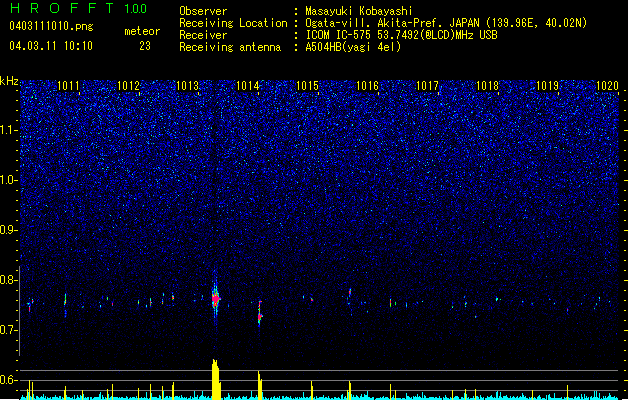Select the ICOM IC-575 receiver details
The width and height of the screenshot is (629, 400).
tap(401, 35)
